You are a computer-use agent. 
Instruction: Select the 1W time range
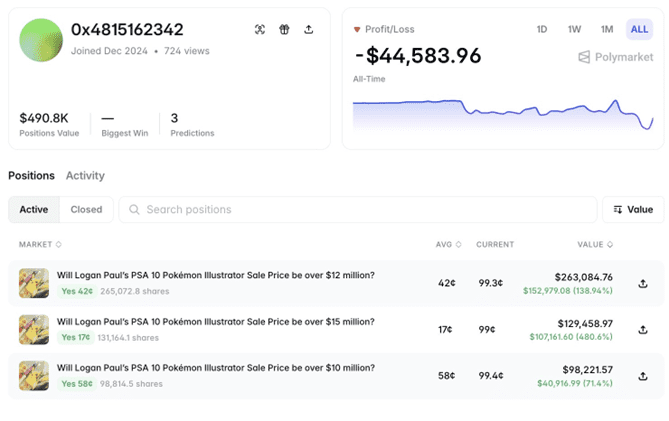[x=574, y=30]
